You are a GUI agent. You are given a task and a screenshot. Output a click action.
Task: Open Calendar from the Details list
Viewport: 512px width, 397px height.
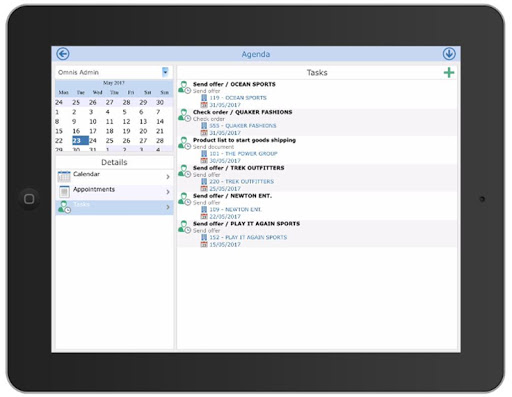tap(114, 177)
